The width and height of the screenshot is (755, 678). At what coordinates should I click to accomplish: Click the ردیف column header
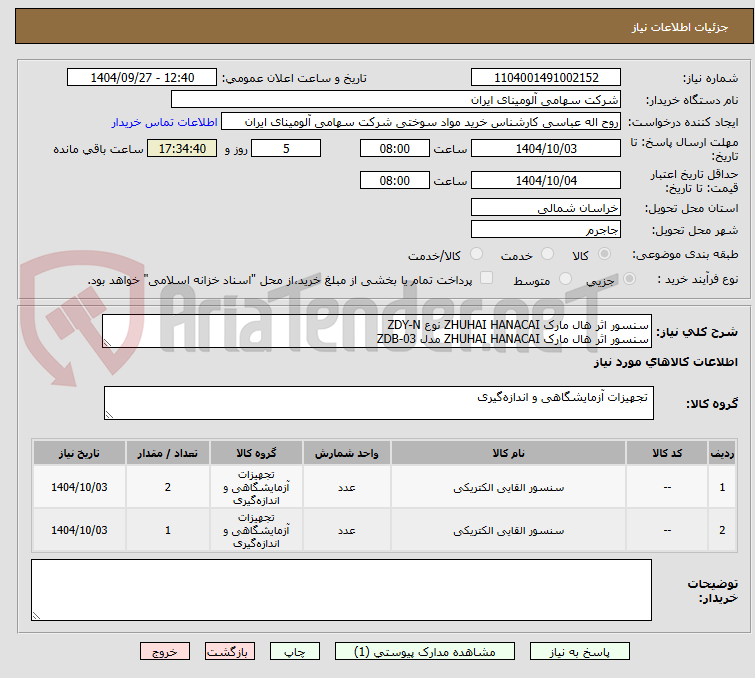tap(722, 453)
